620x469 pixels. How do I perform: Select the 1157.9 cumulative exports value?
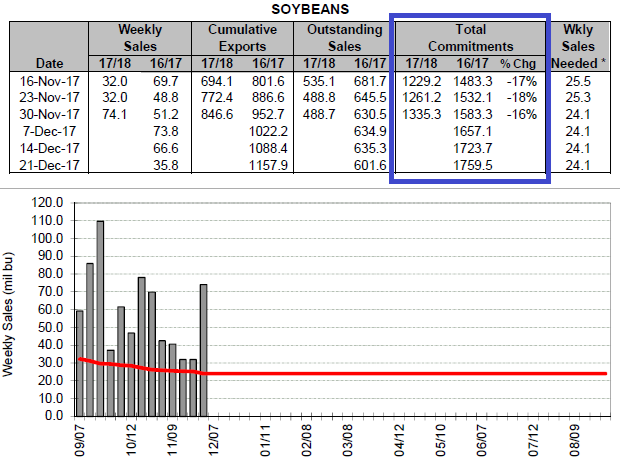(x=270, y=164)
